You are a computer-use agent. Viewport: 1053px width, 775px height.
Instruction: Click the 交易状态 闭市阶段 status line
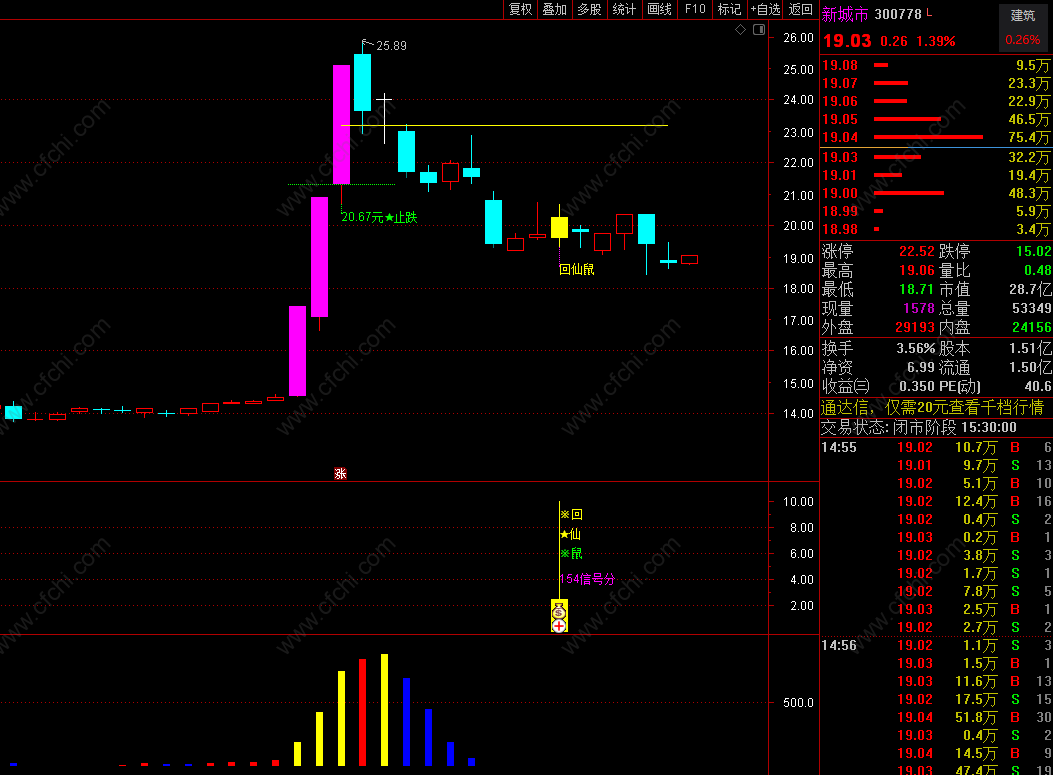pyautogui.click(x=919, y=427)
